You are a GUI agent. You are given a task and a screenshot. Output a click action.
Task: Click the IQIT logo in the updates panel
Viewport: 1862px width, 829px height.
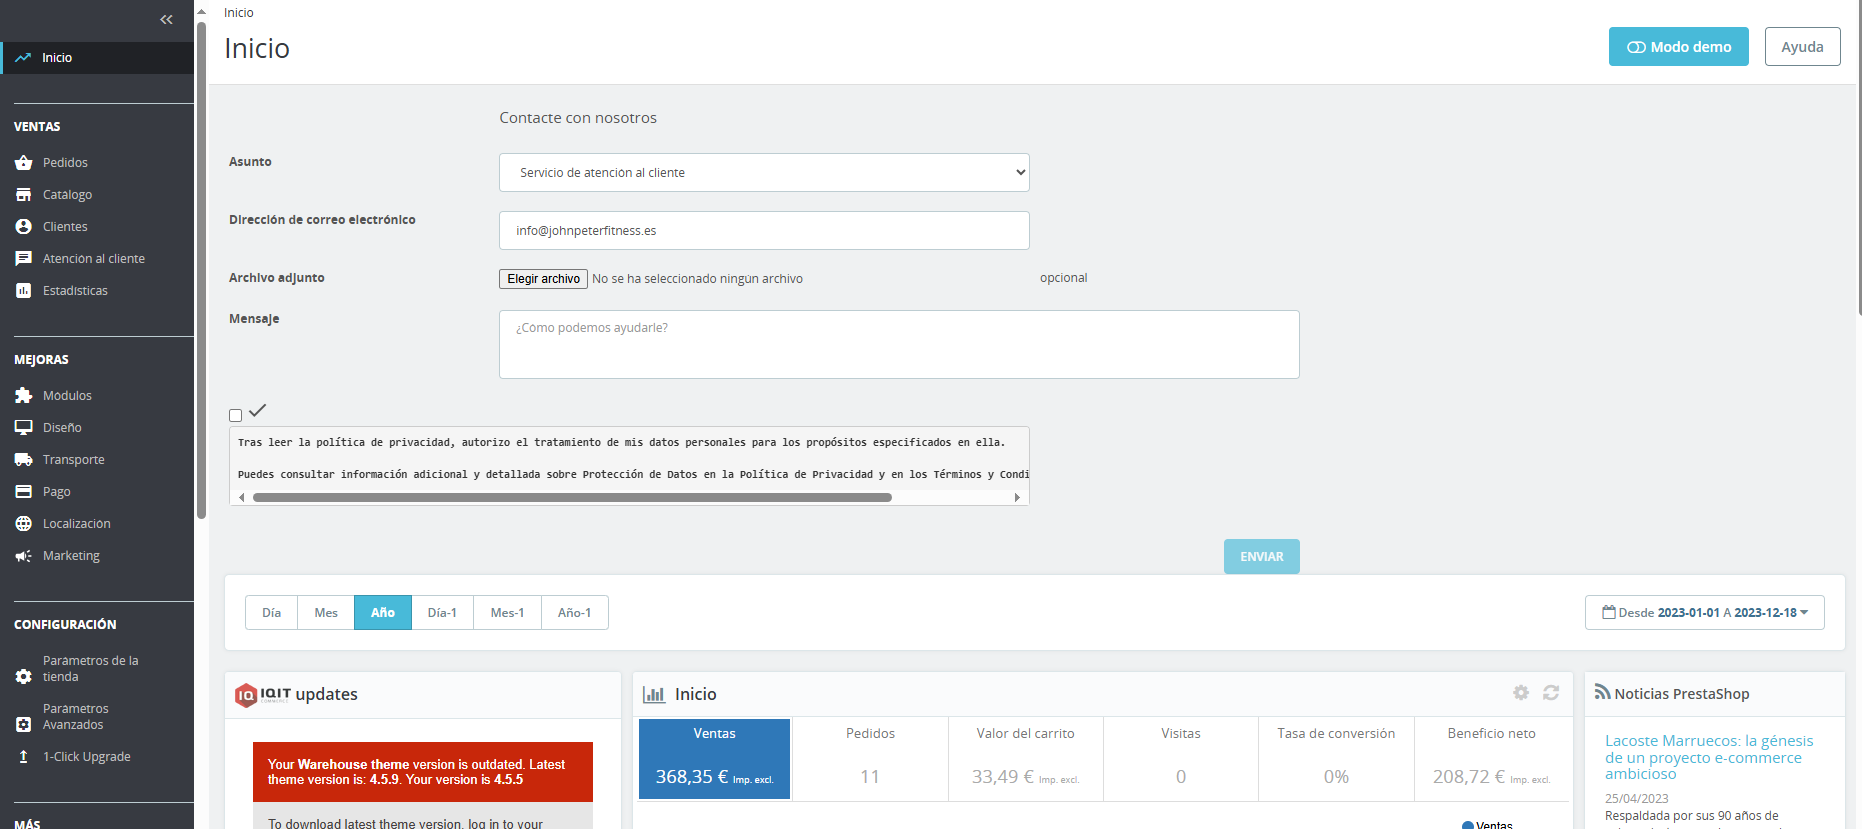tap(262, 695)
